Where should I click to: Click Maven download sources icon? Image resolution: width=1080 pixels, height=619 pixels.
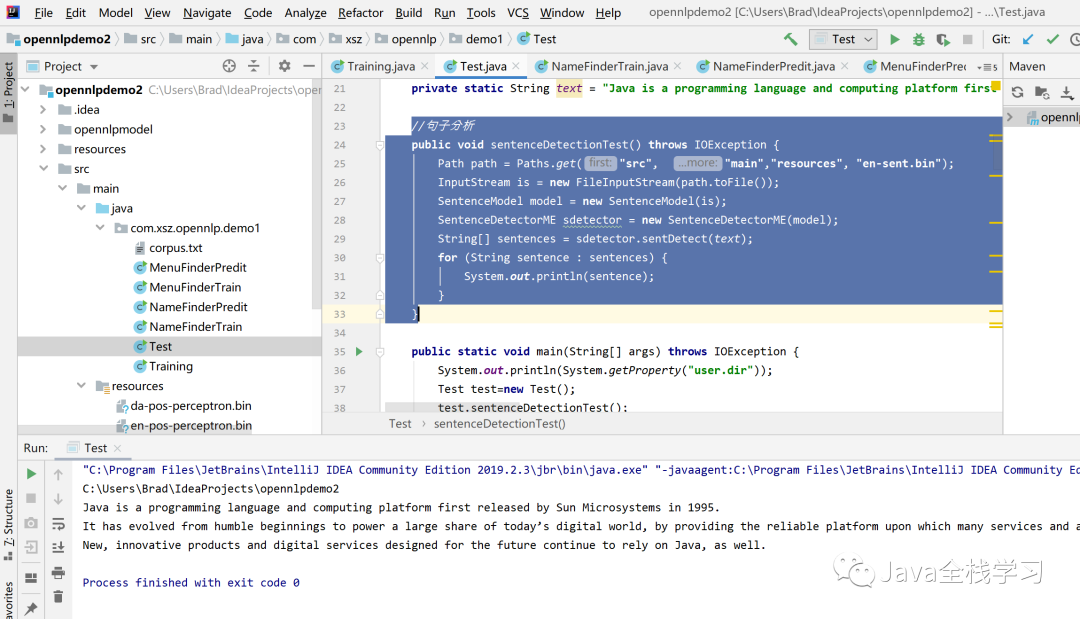pyautogui.click(x=1067, y=92)
